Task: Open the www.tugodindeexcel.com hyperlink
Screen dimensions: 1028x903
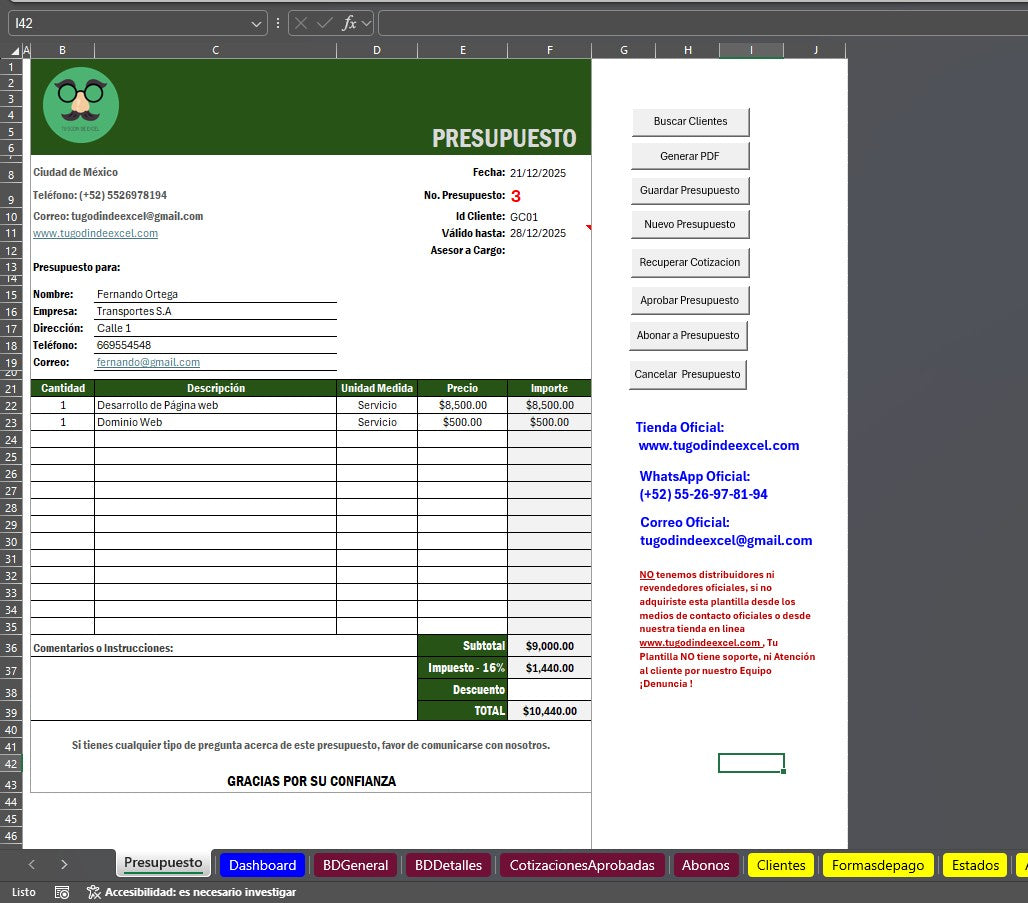Action: click(x=95, y=233)
